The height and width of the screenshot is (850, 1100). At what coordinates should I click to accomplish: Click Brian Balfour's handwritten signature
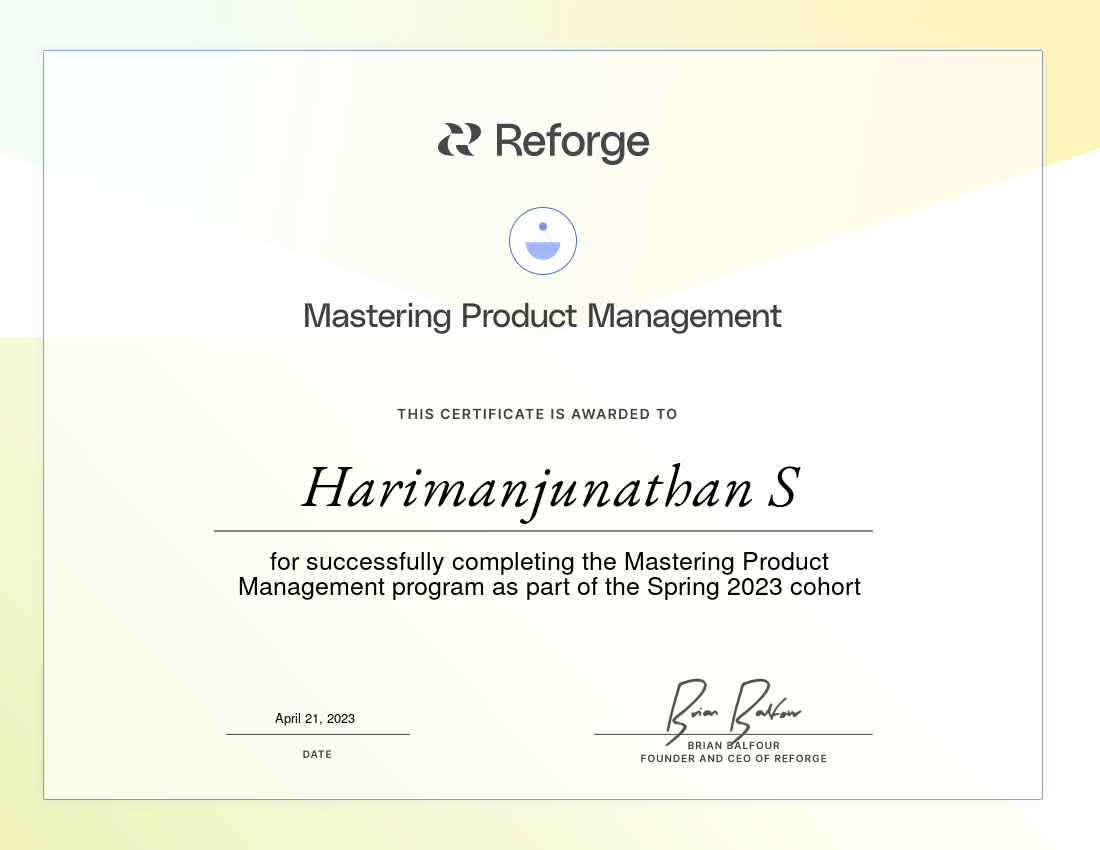[733, 706]
